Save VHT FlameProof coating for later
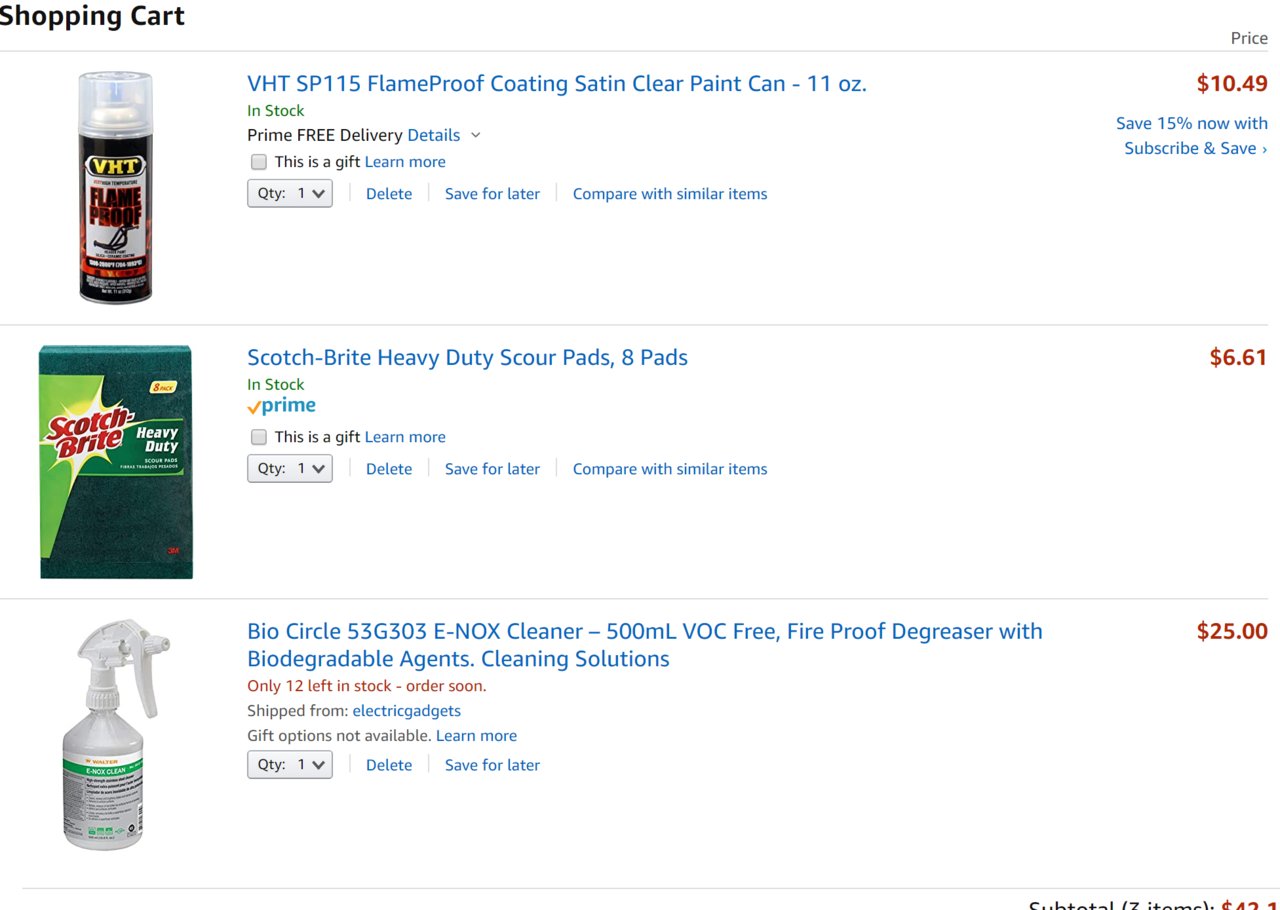Screen dimensions: 1280x910 click(492, 194)
